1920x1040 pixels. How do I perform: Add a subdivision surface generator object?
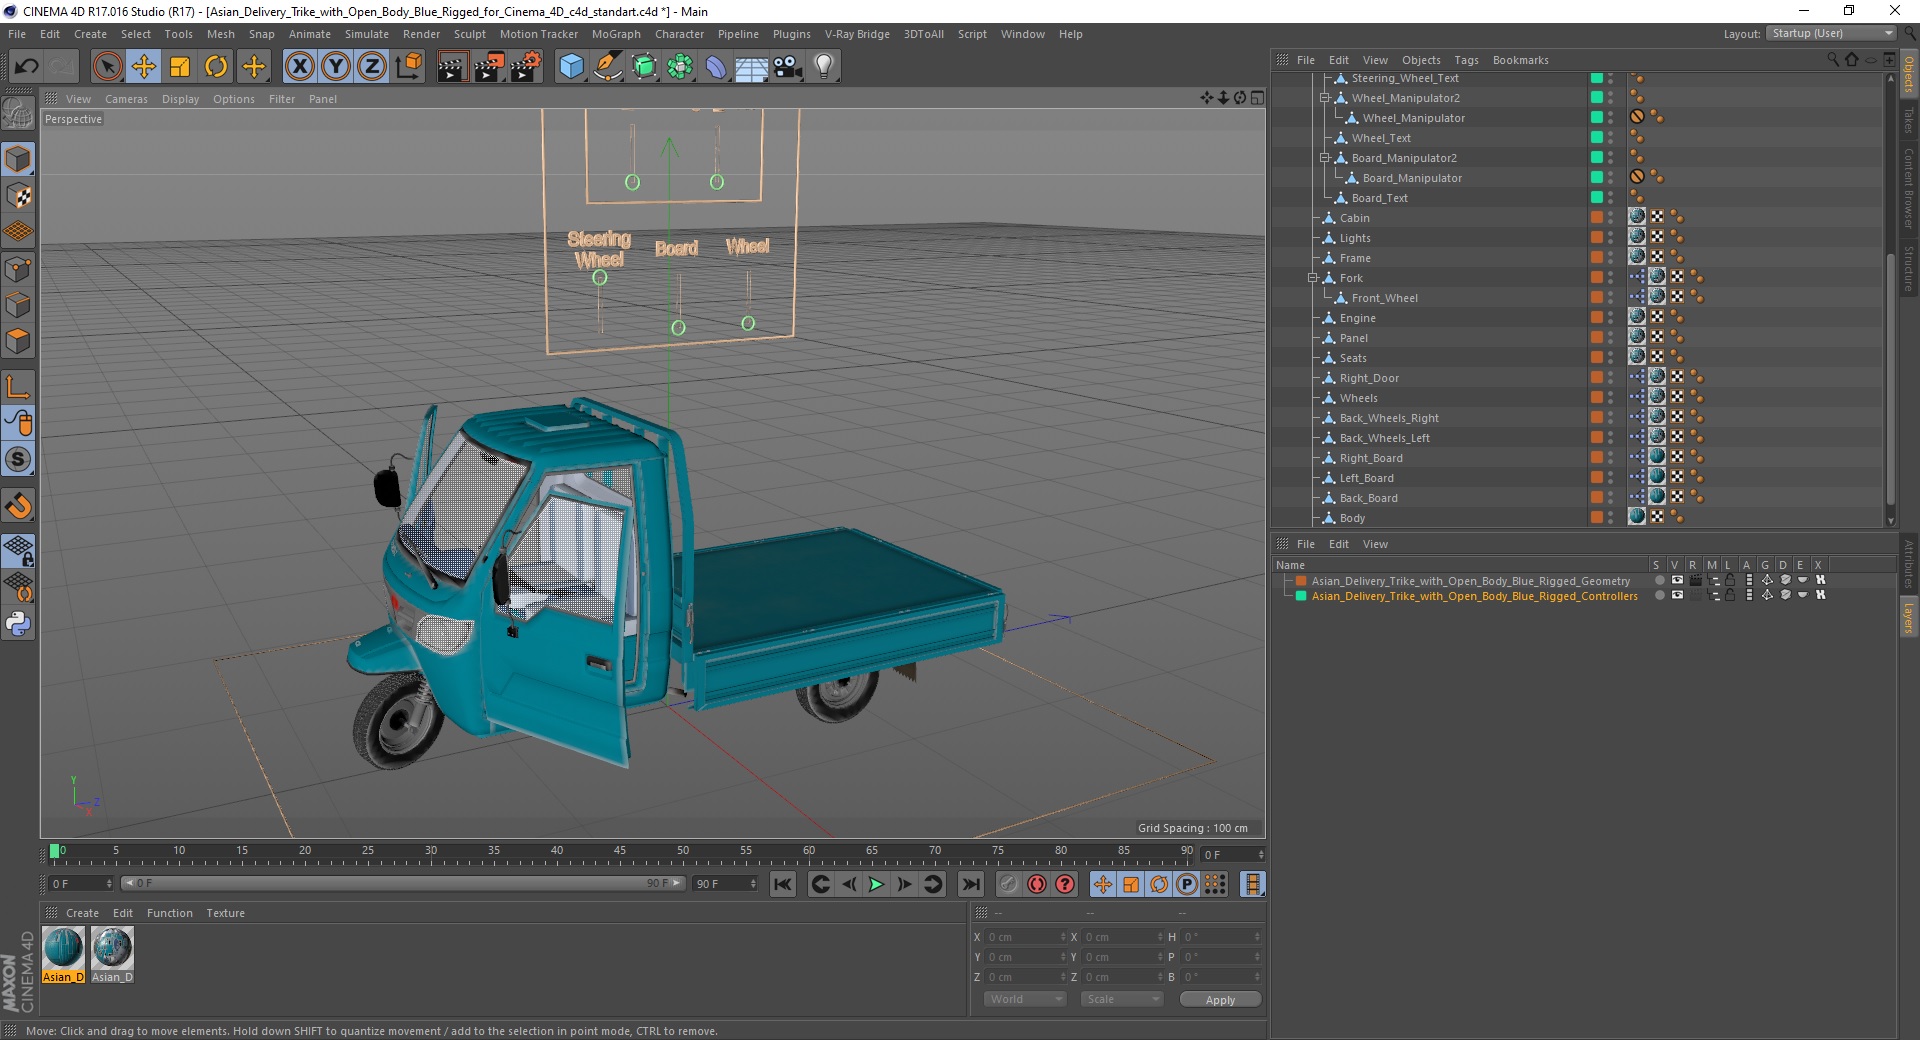pyautogui.click(x=644, y=67)
